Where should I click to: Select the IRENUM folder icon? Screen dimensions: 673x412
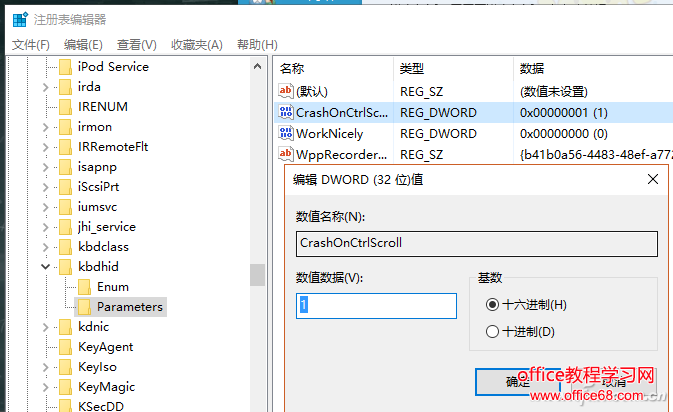pos(65,107)
